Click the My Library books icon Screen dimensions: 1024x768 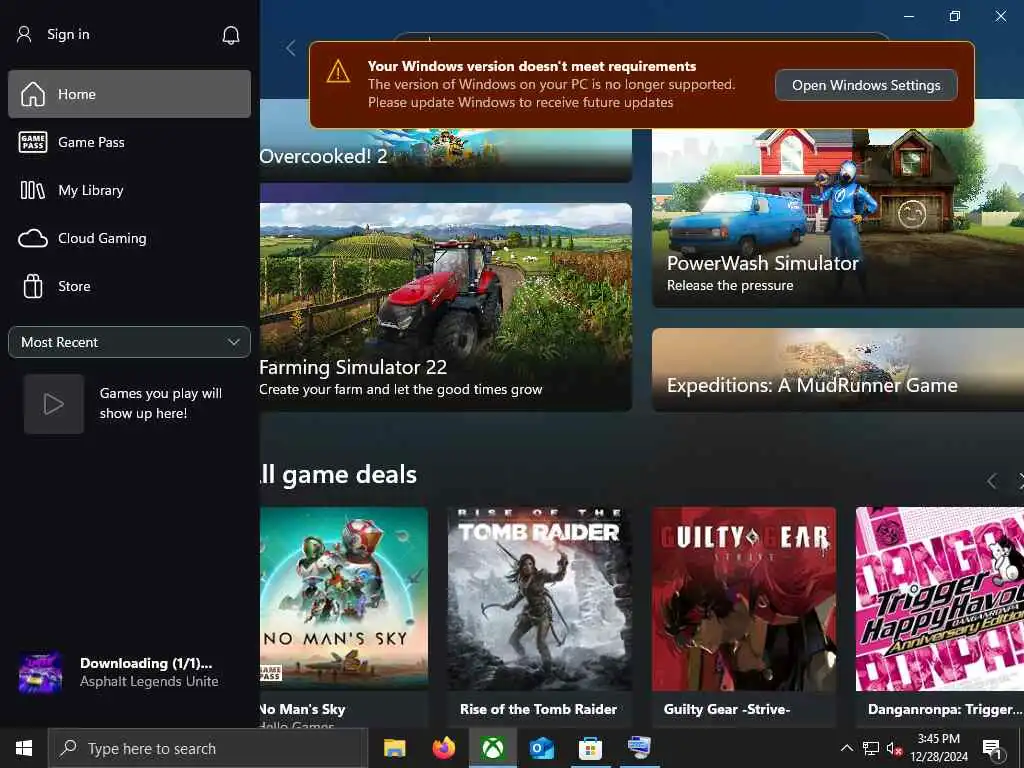tap(33, 190)
